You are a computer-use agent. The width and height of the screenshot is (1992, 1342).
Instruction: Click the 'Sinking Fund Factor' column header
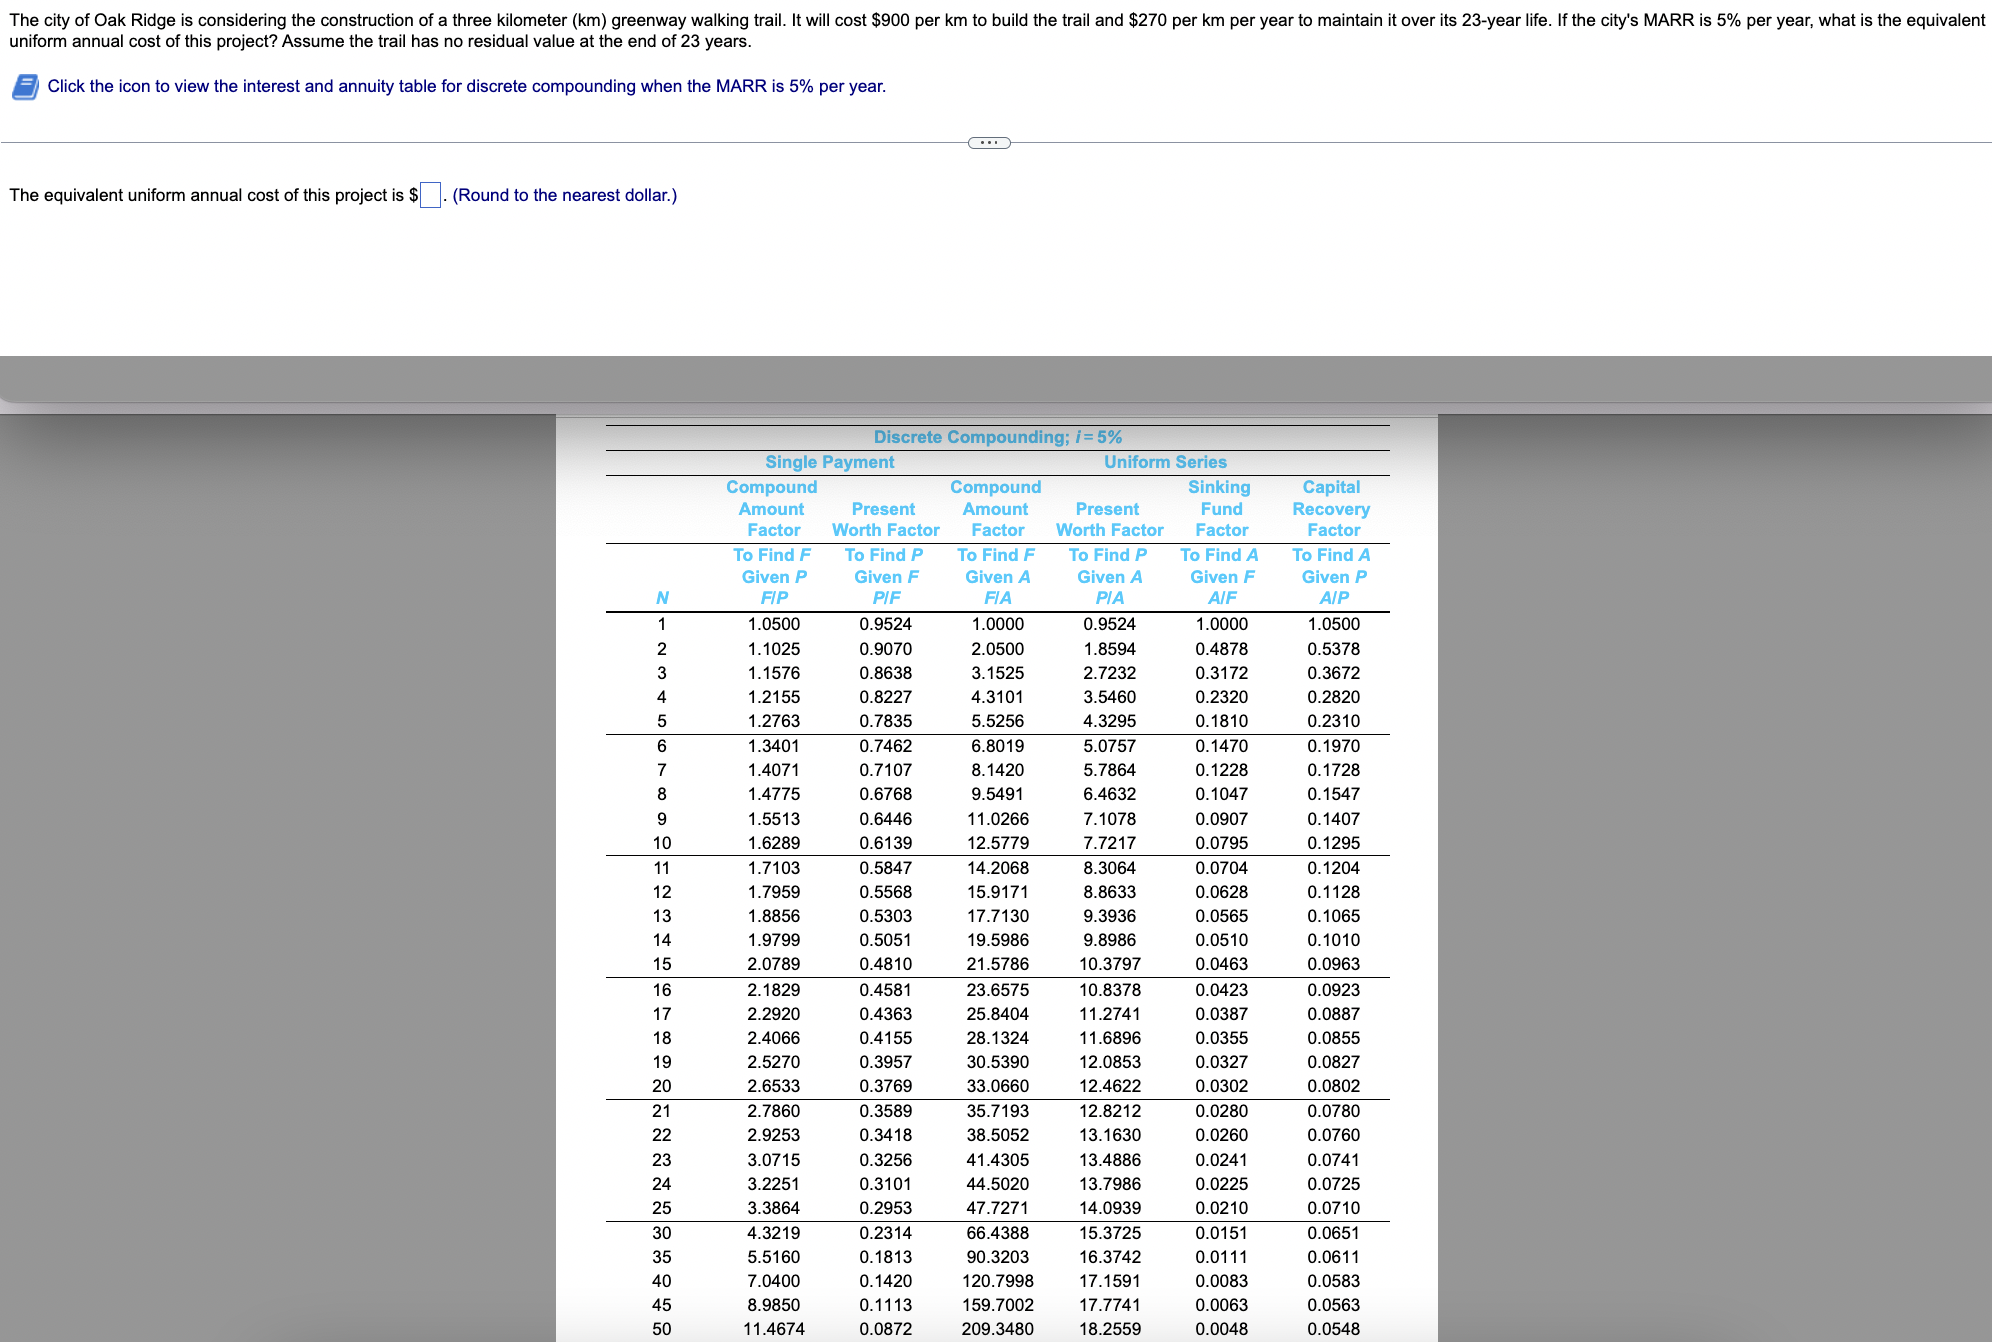[1220, 508]
